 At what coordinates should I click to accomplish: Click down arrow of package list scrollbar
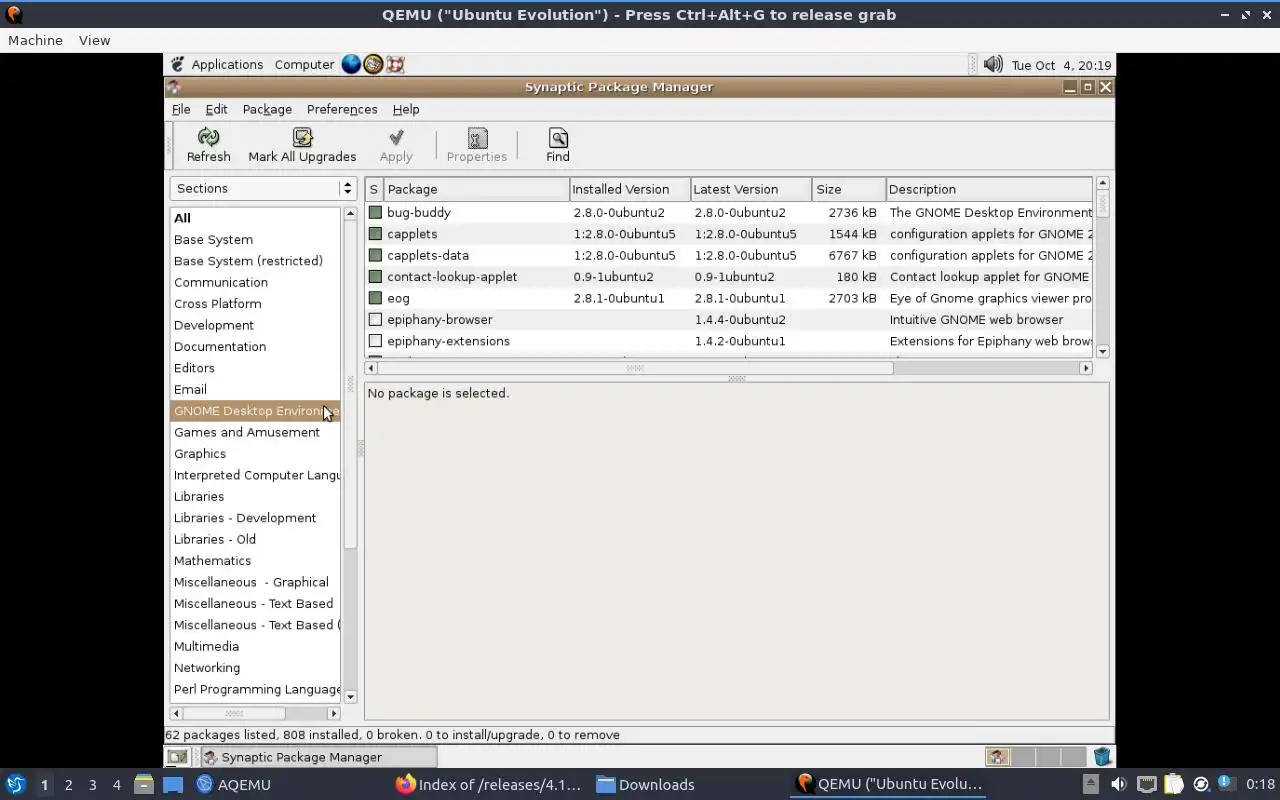(x=1103, y=351)
